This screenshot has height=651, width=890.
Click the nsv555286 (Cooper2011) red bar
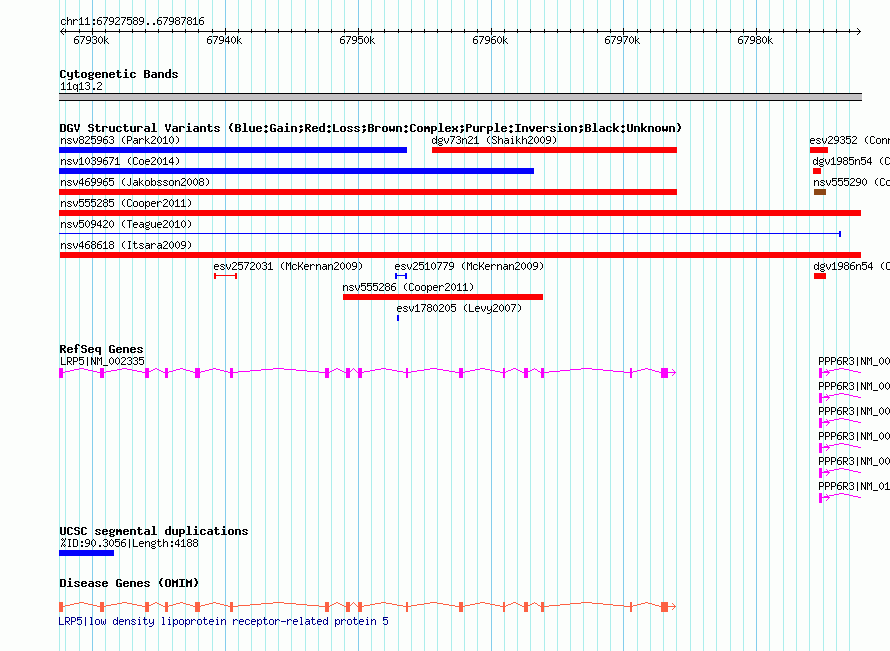(x=443, y=297)
